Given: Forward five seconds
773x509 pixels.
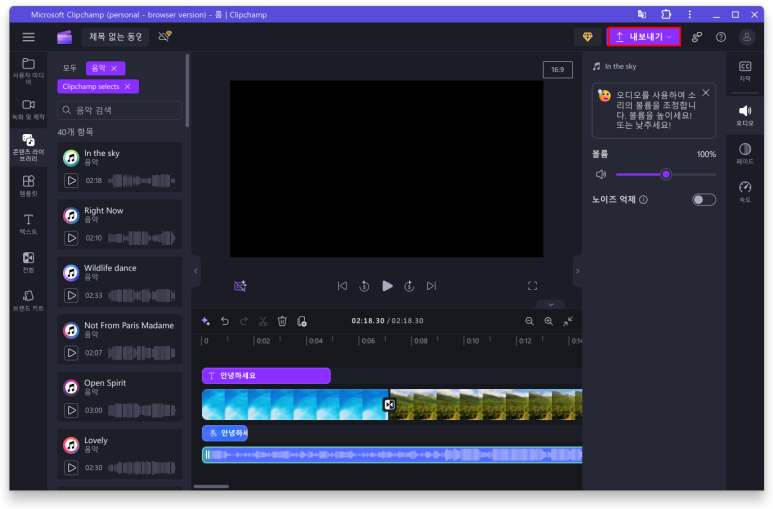Looking at the screenshot, I should coord(409,286).
